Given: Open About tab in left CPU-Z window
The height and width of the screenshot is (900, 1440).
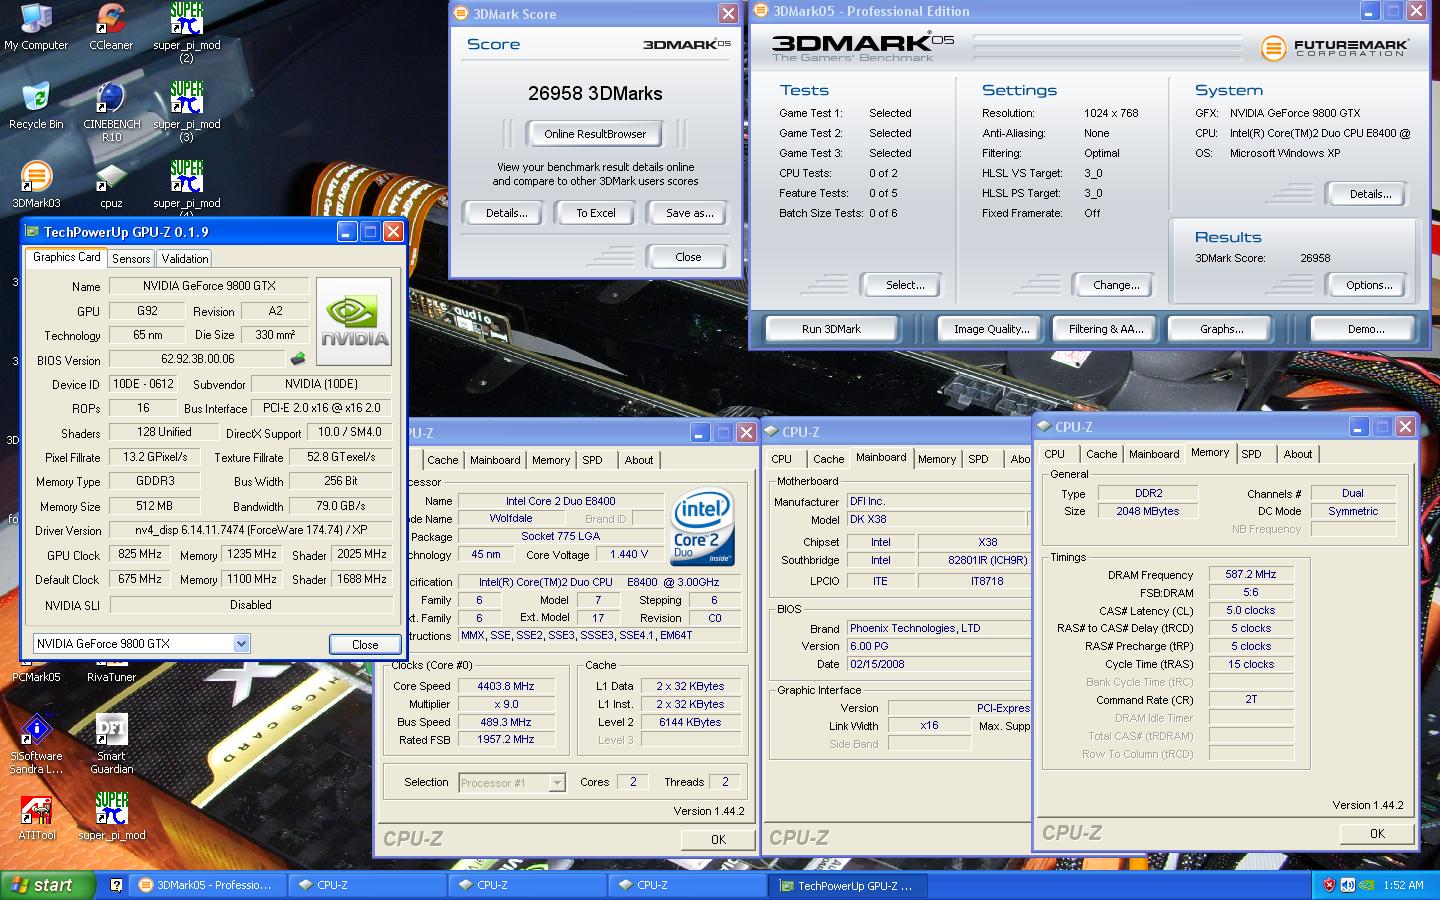Looking at the screenshot, I should [639, 460].
